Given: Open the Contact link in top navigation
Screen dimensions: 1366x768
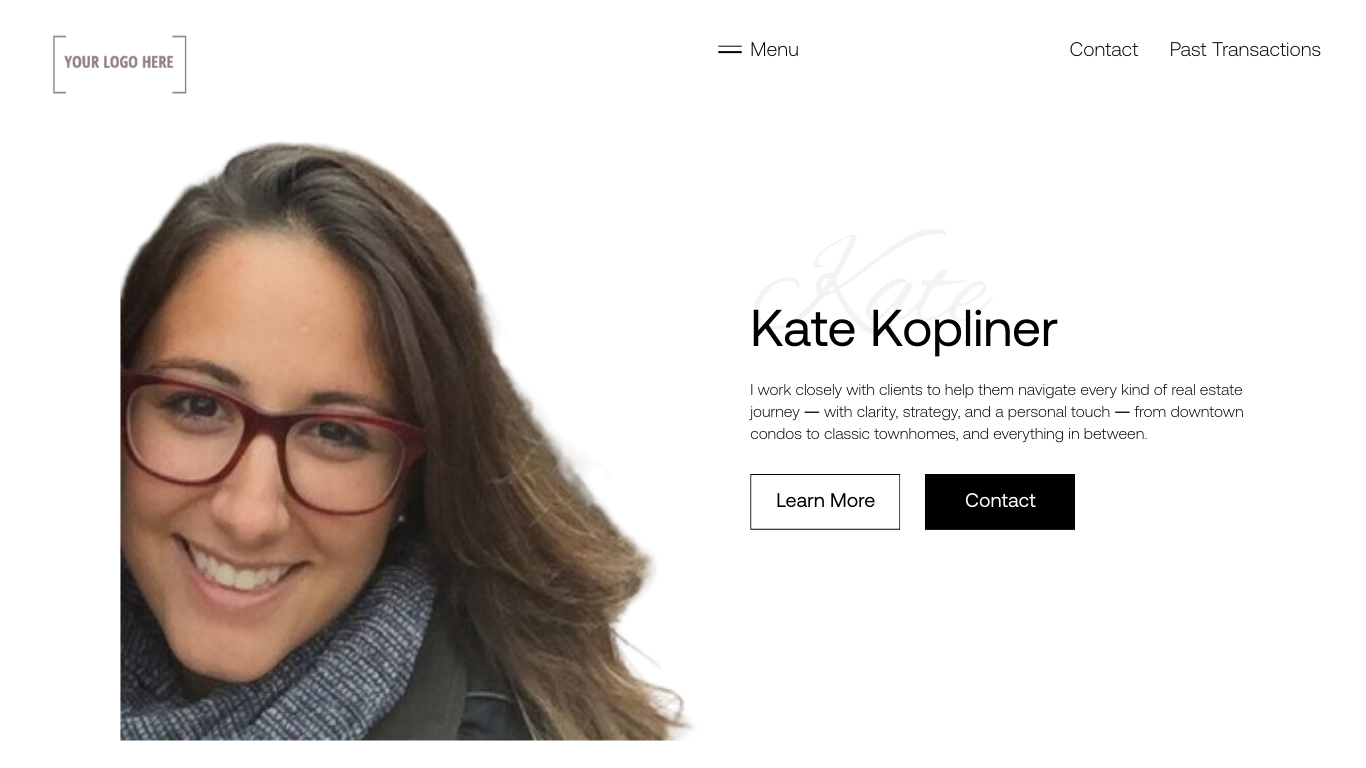Looking at the screenshot, I should click(x=1103, y=49).
